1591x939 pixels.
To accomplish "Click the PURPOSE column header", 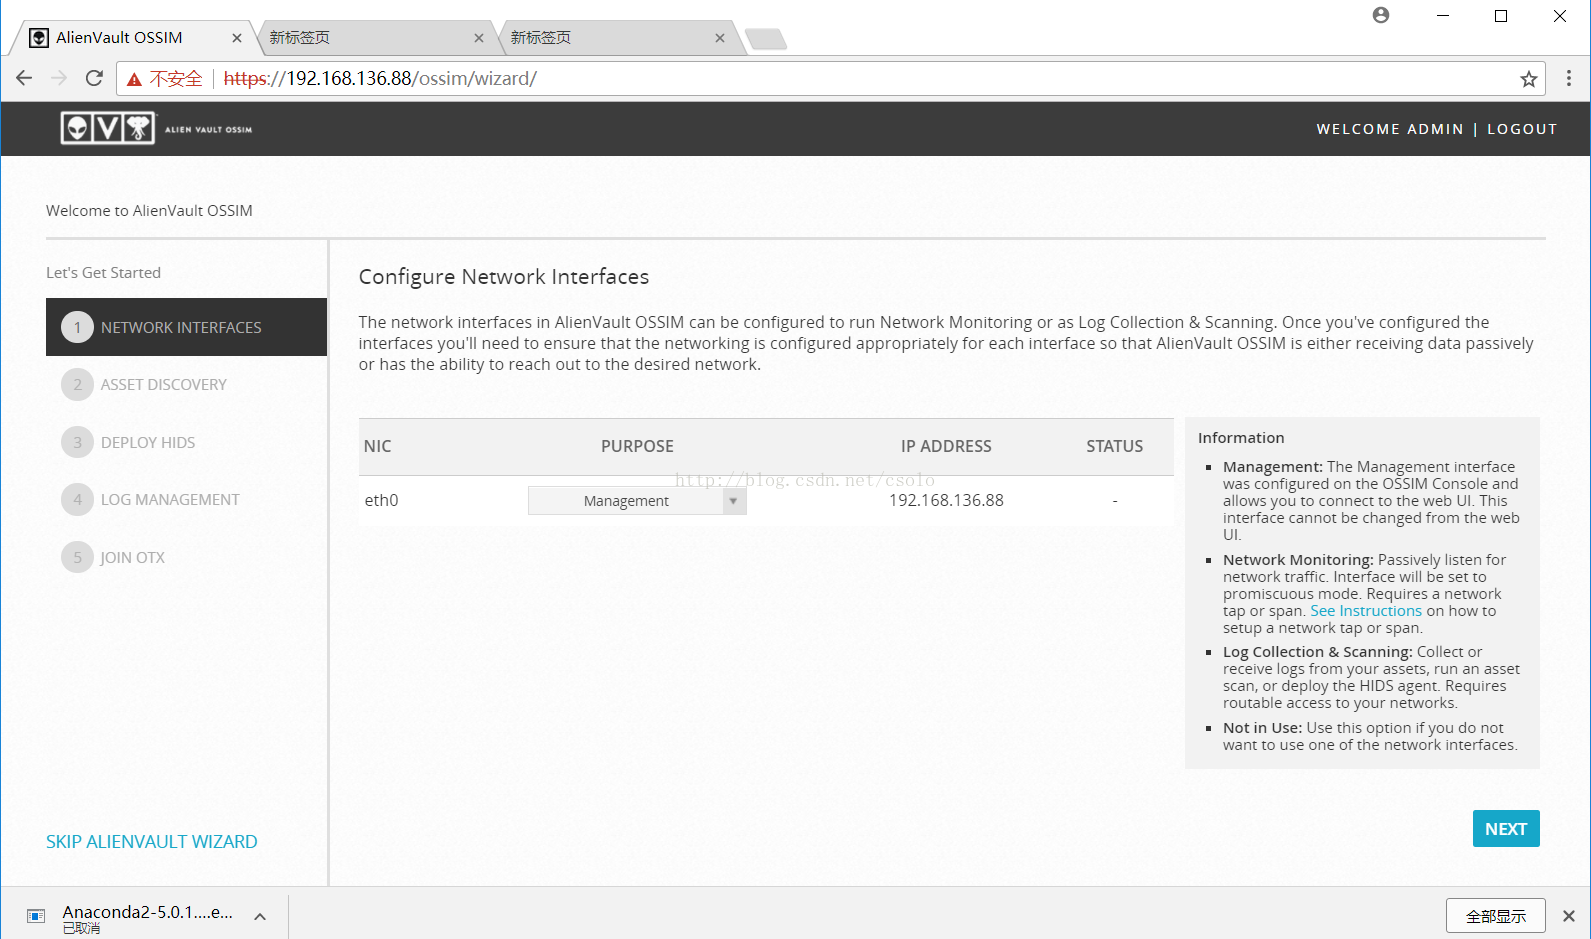I will pyautogui.click(x=637, y=446).
